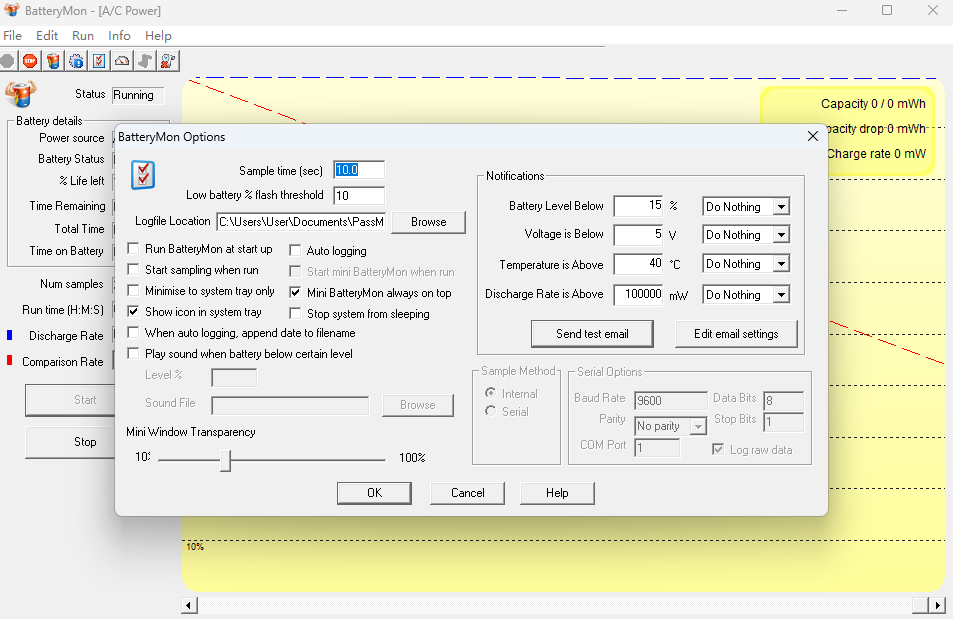Click Edit email settings
This screenshot has width=953, height=619.
(736, 333)
